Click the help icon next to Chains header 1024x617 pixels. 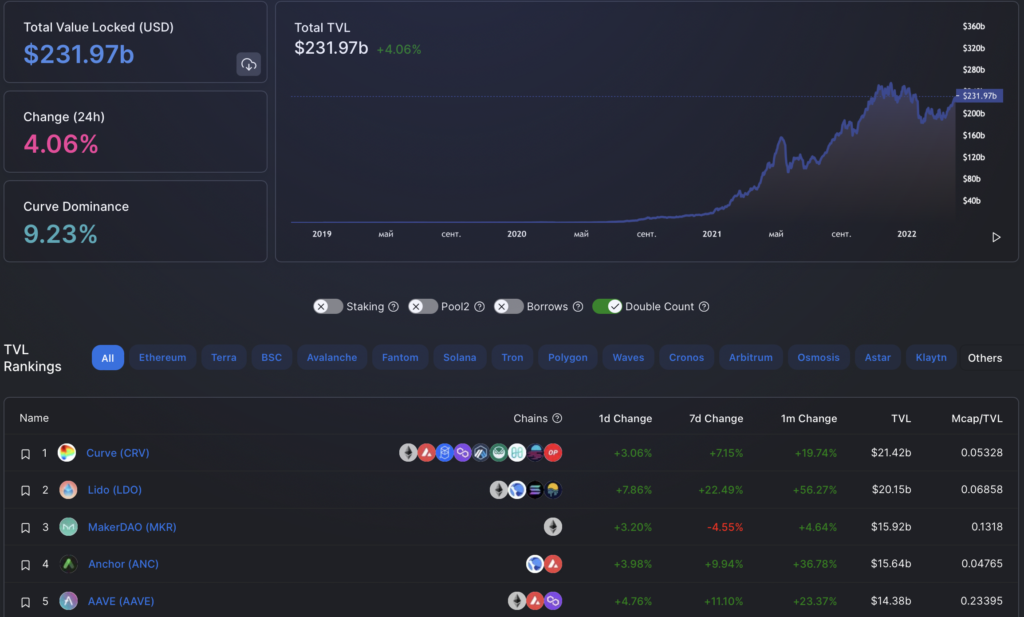click(x=557, y=419)
